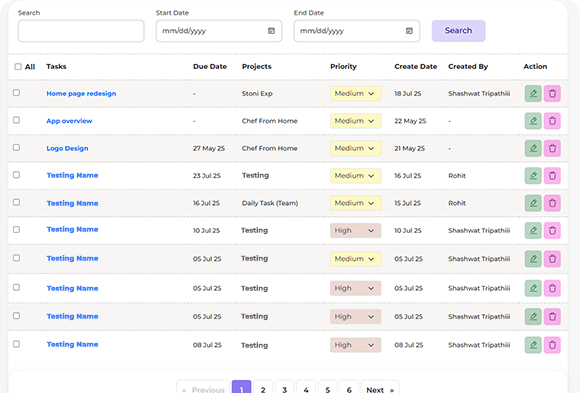Tick the Logo Design row checkbox
Screen dimensions: 580x393
[16, 147]
